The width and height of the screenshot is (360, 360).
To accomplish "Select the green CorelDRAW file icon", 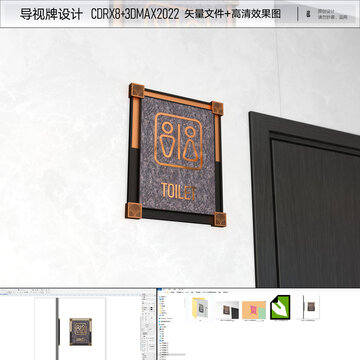I will click(x=280, y=307).
